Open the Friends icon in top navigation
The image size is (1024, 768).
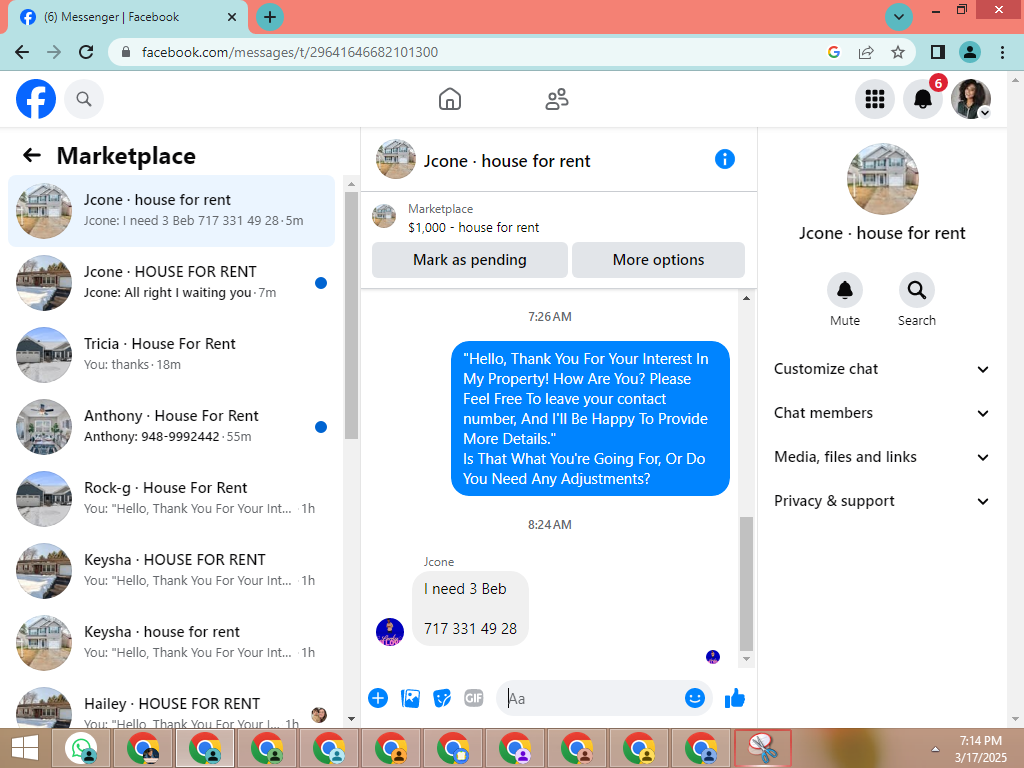[556, 99]
